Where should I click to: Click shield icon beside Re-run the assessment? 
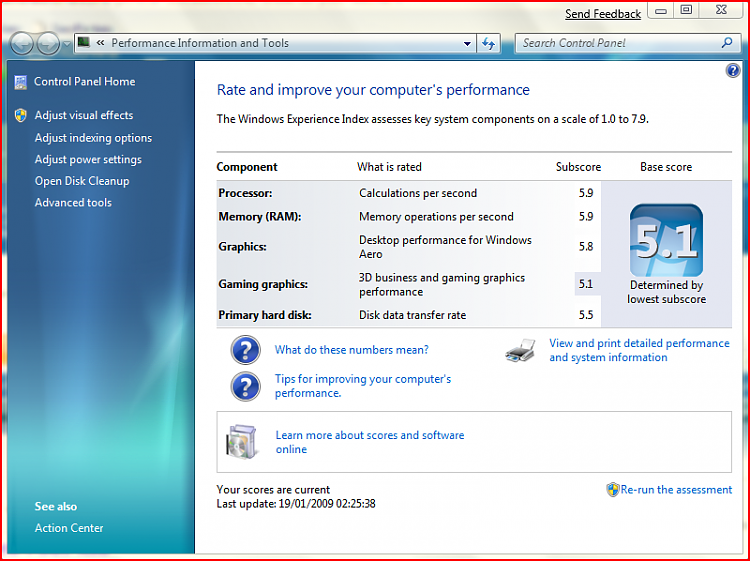(x=613, y=490)
